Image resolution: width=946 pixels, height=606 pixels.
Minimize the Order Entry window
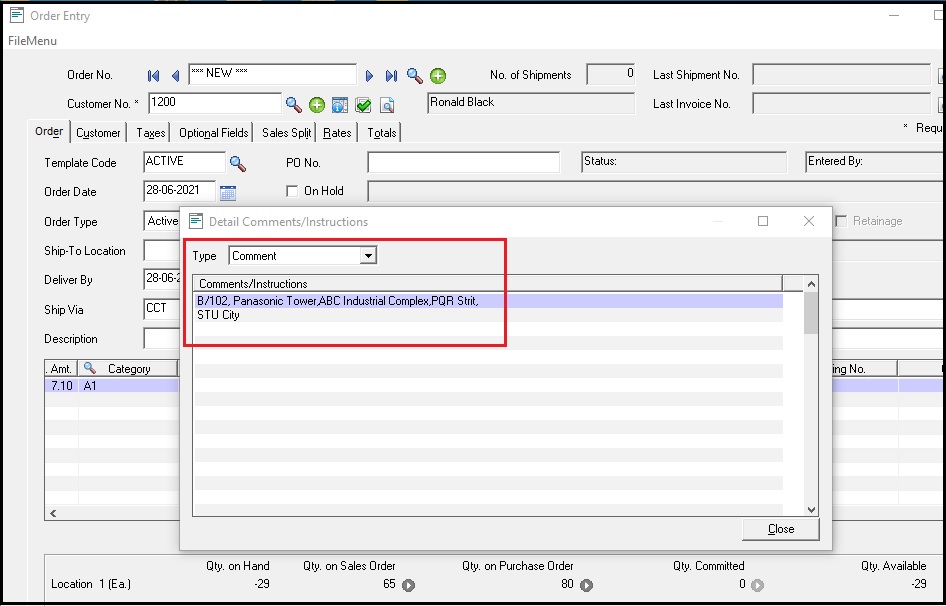(x=894, y=15)
